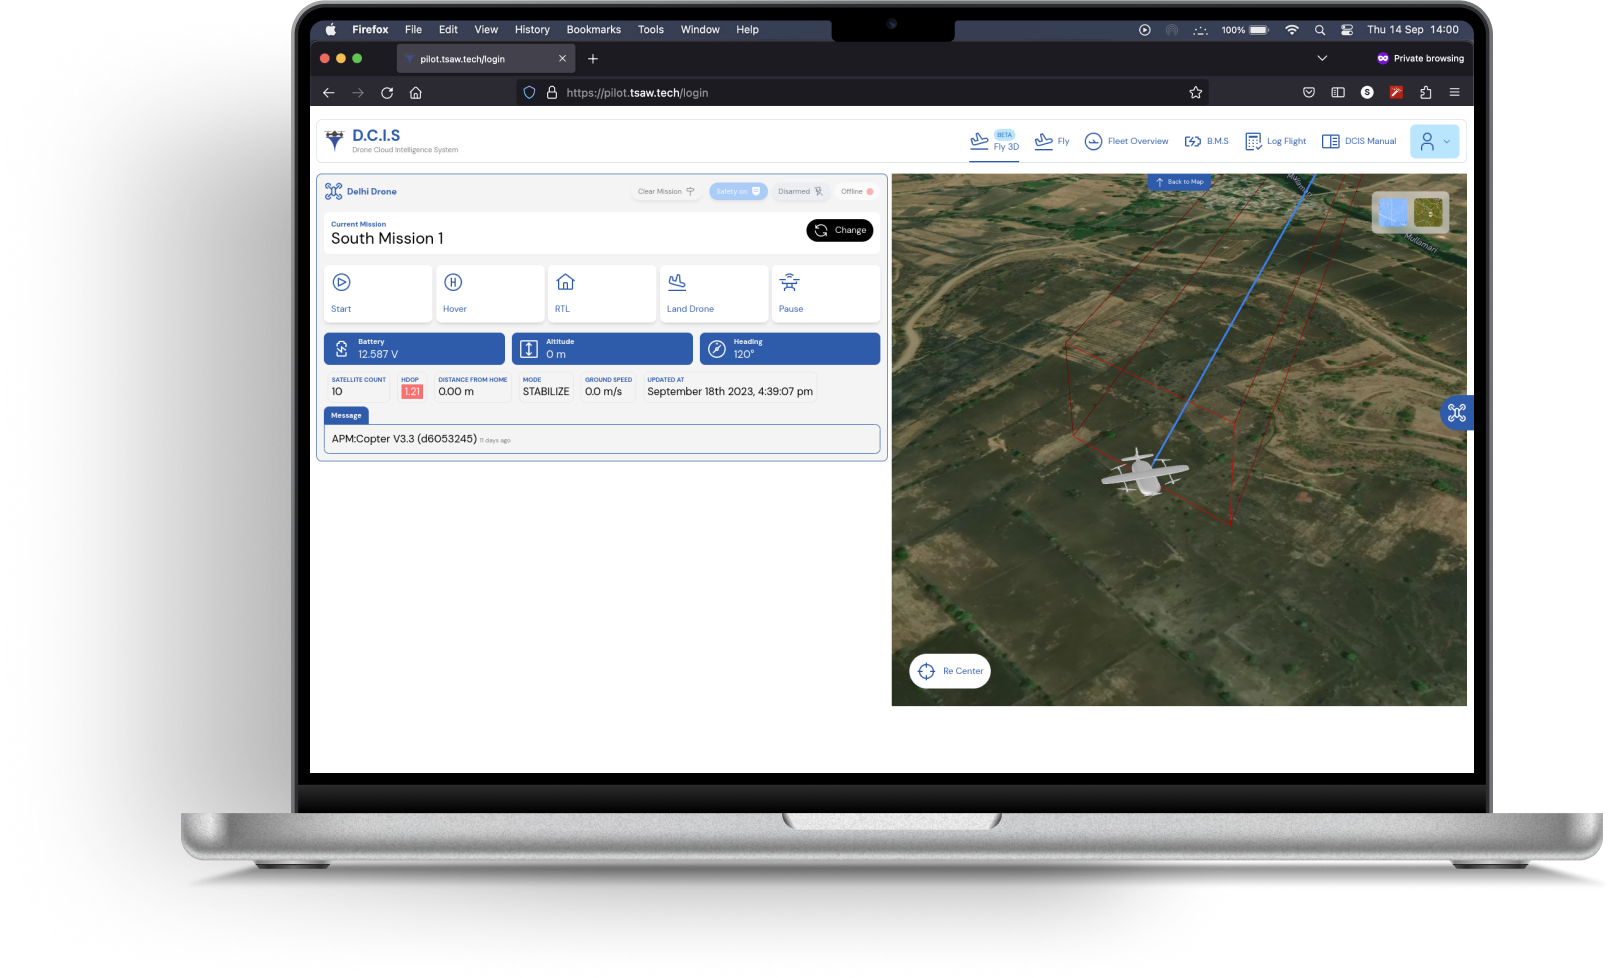Toggle the Safety on switch
The height and width of the screenshot is (978, 1609).
point(738,192)
